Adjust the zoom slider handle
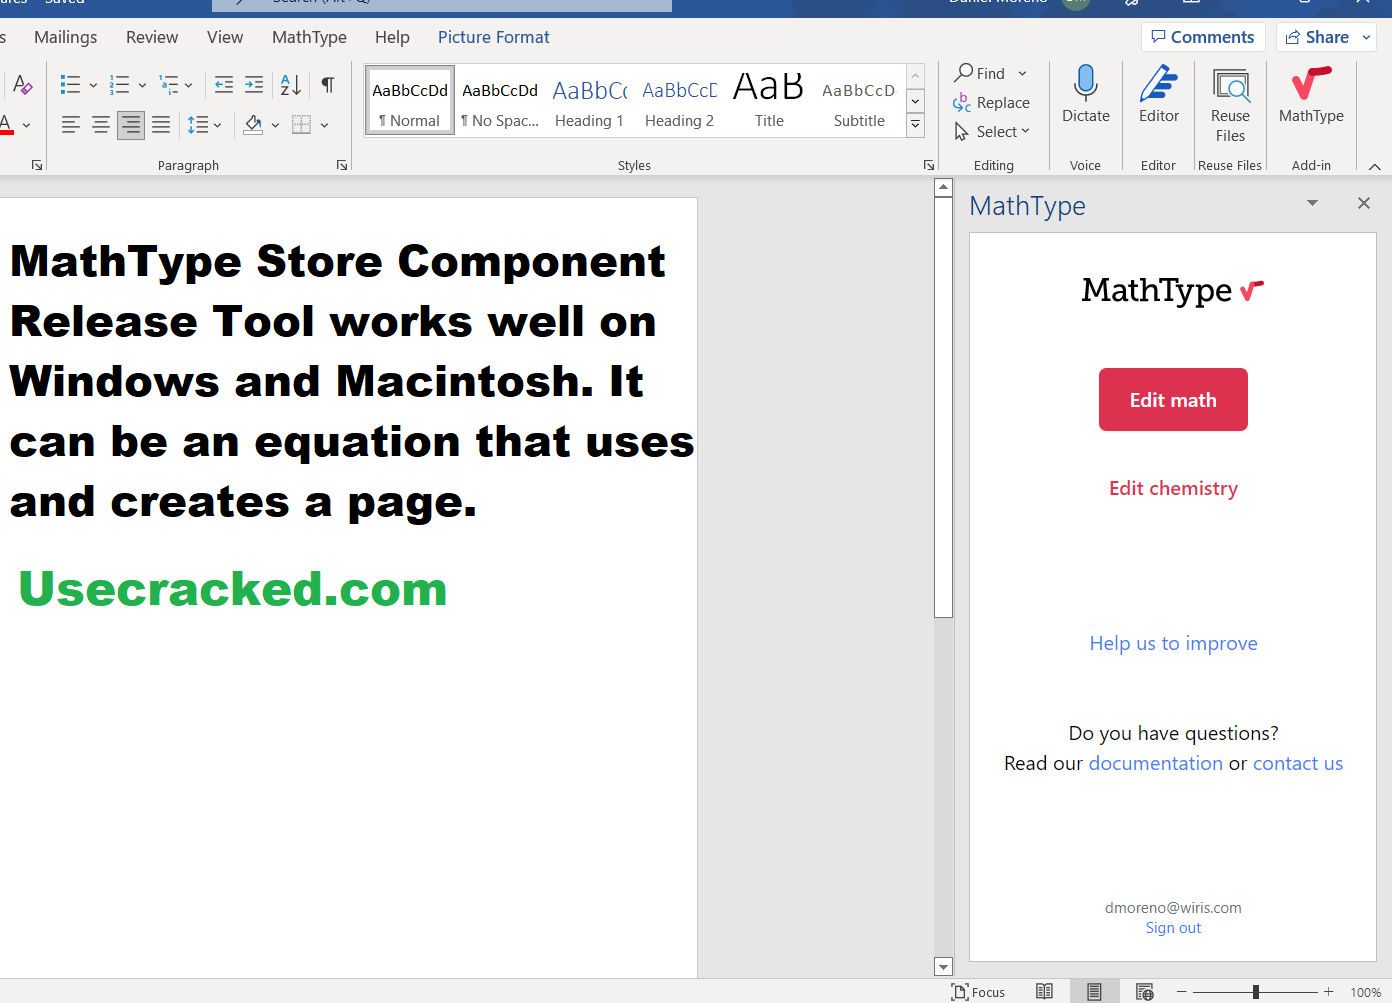The height and width of the screenshot is (1003, 1392). tap(1256, 992)
